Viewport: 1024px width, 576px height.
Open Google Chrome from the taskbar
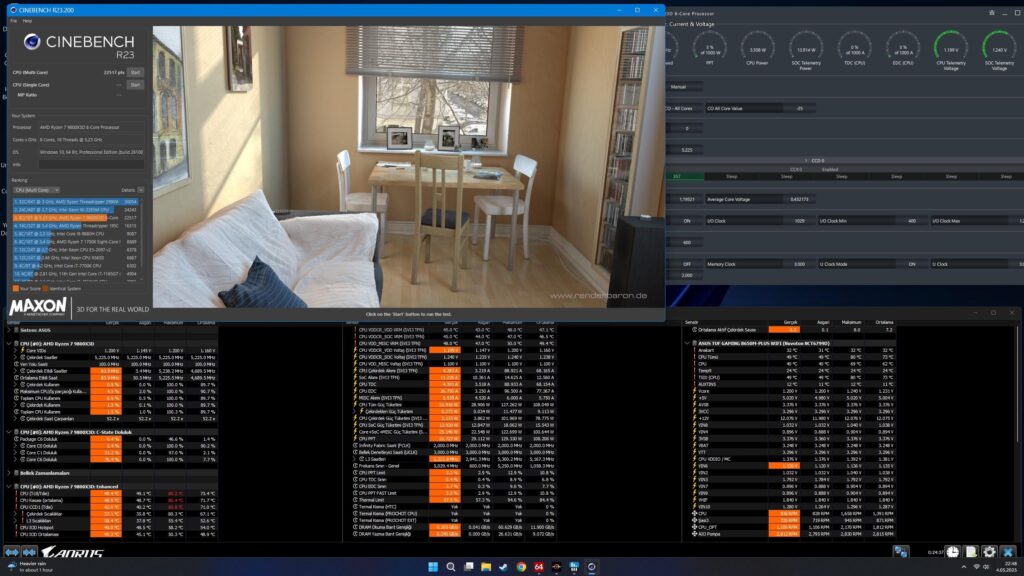tap(521, 567)
